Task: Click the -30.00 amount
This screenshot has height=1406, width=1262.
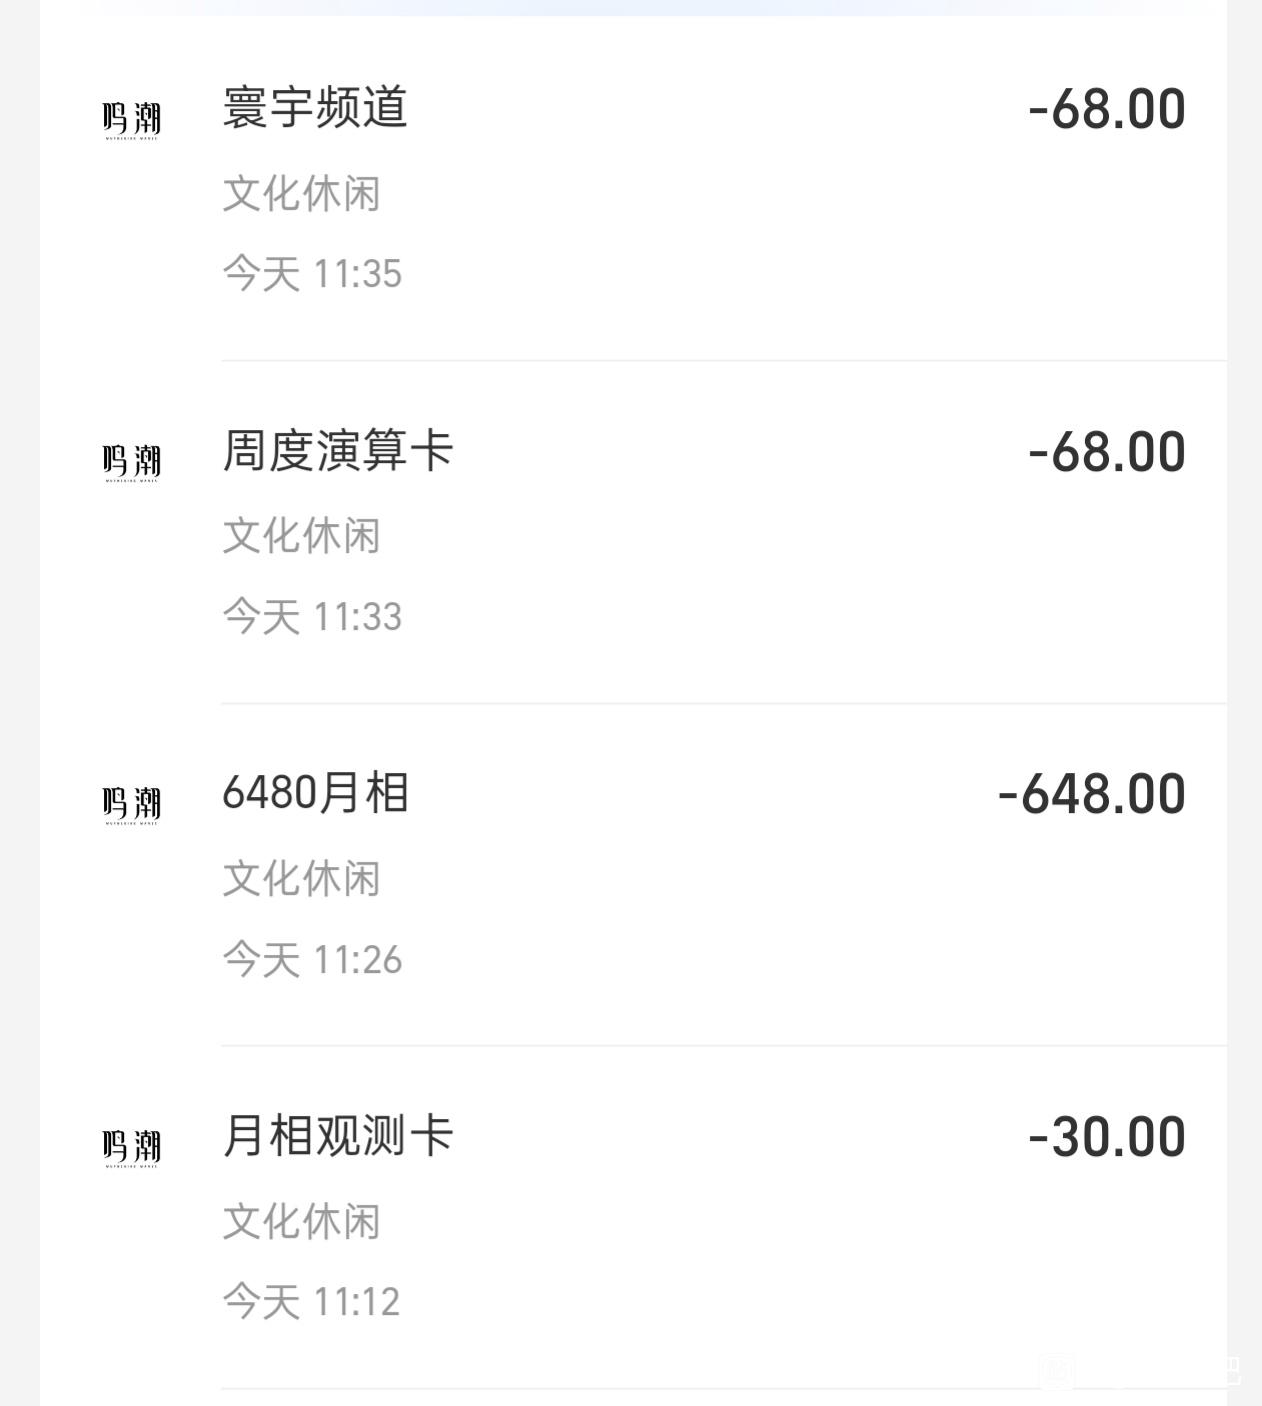Action: (1106, 1138)
